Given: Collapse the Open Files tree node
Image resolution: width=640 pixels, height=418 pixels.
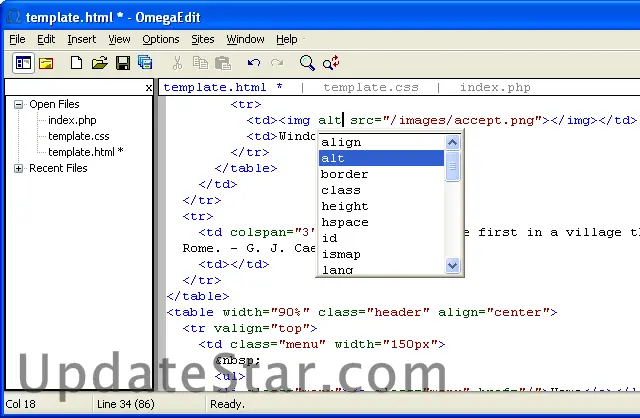Looking at the screenshot, I should [x=18, y=104].
